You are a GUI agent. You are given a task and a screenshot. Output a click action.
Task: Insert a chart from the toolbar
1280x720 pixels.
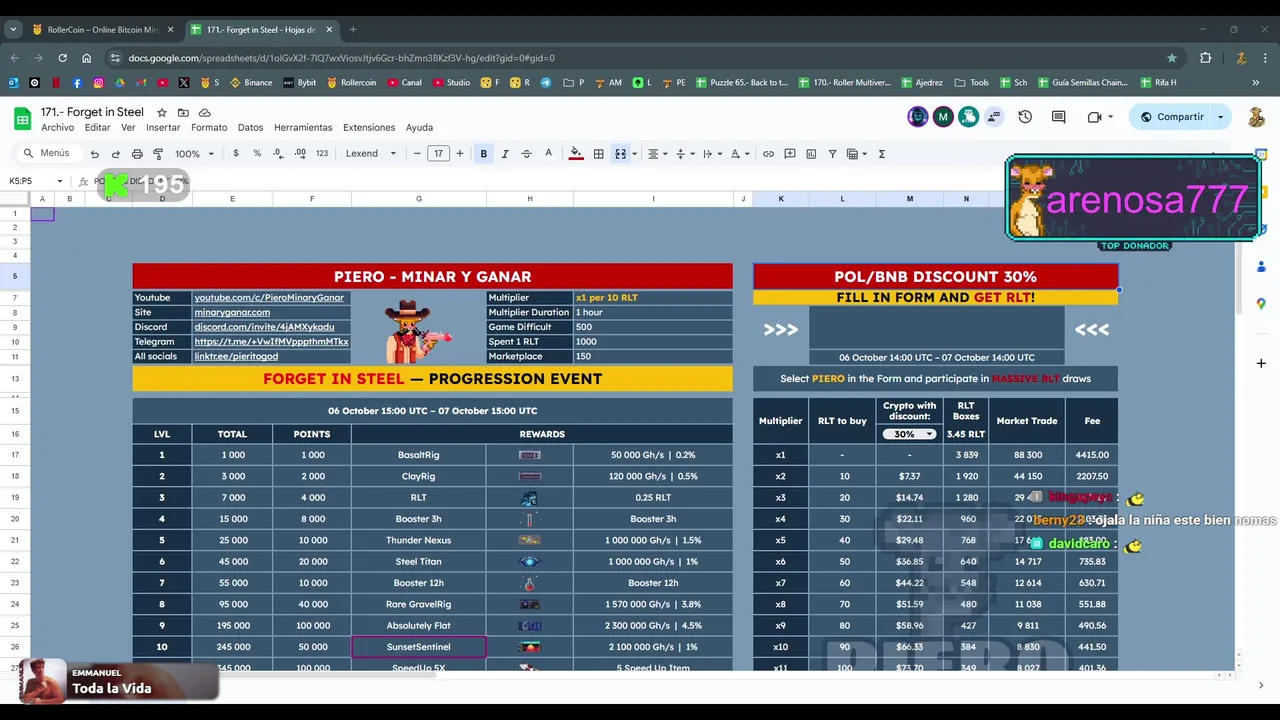click(811, 154)
